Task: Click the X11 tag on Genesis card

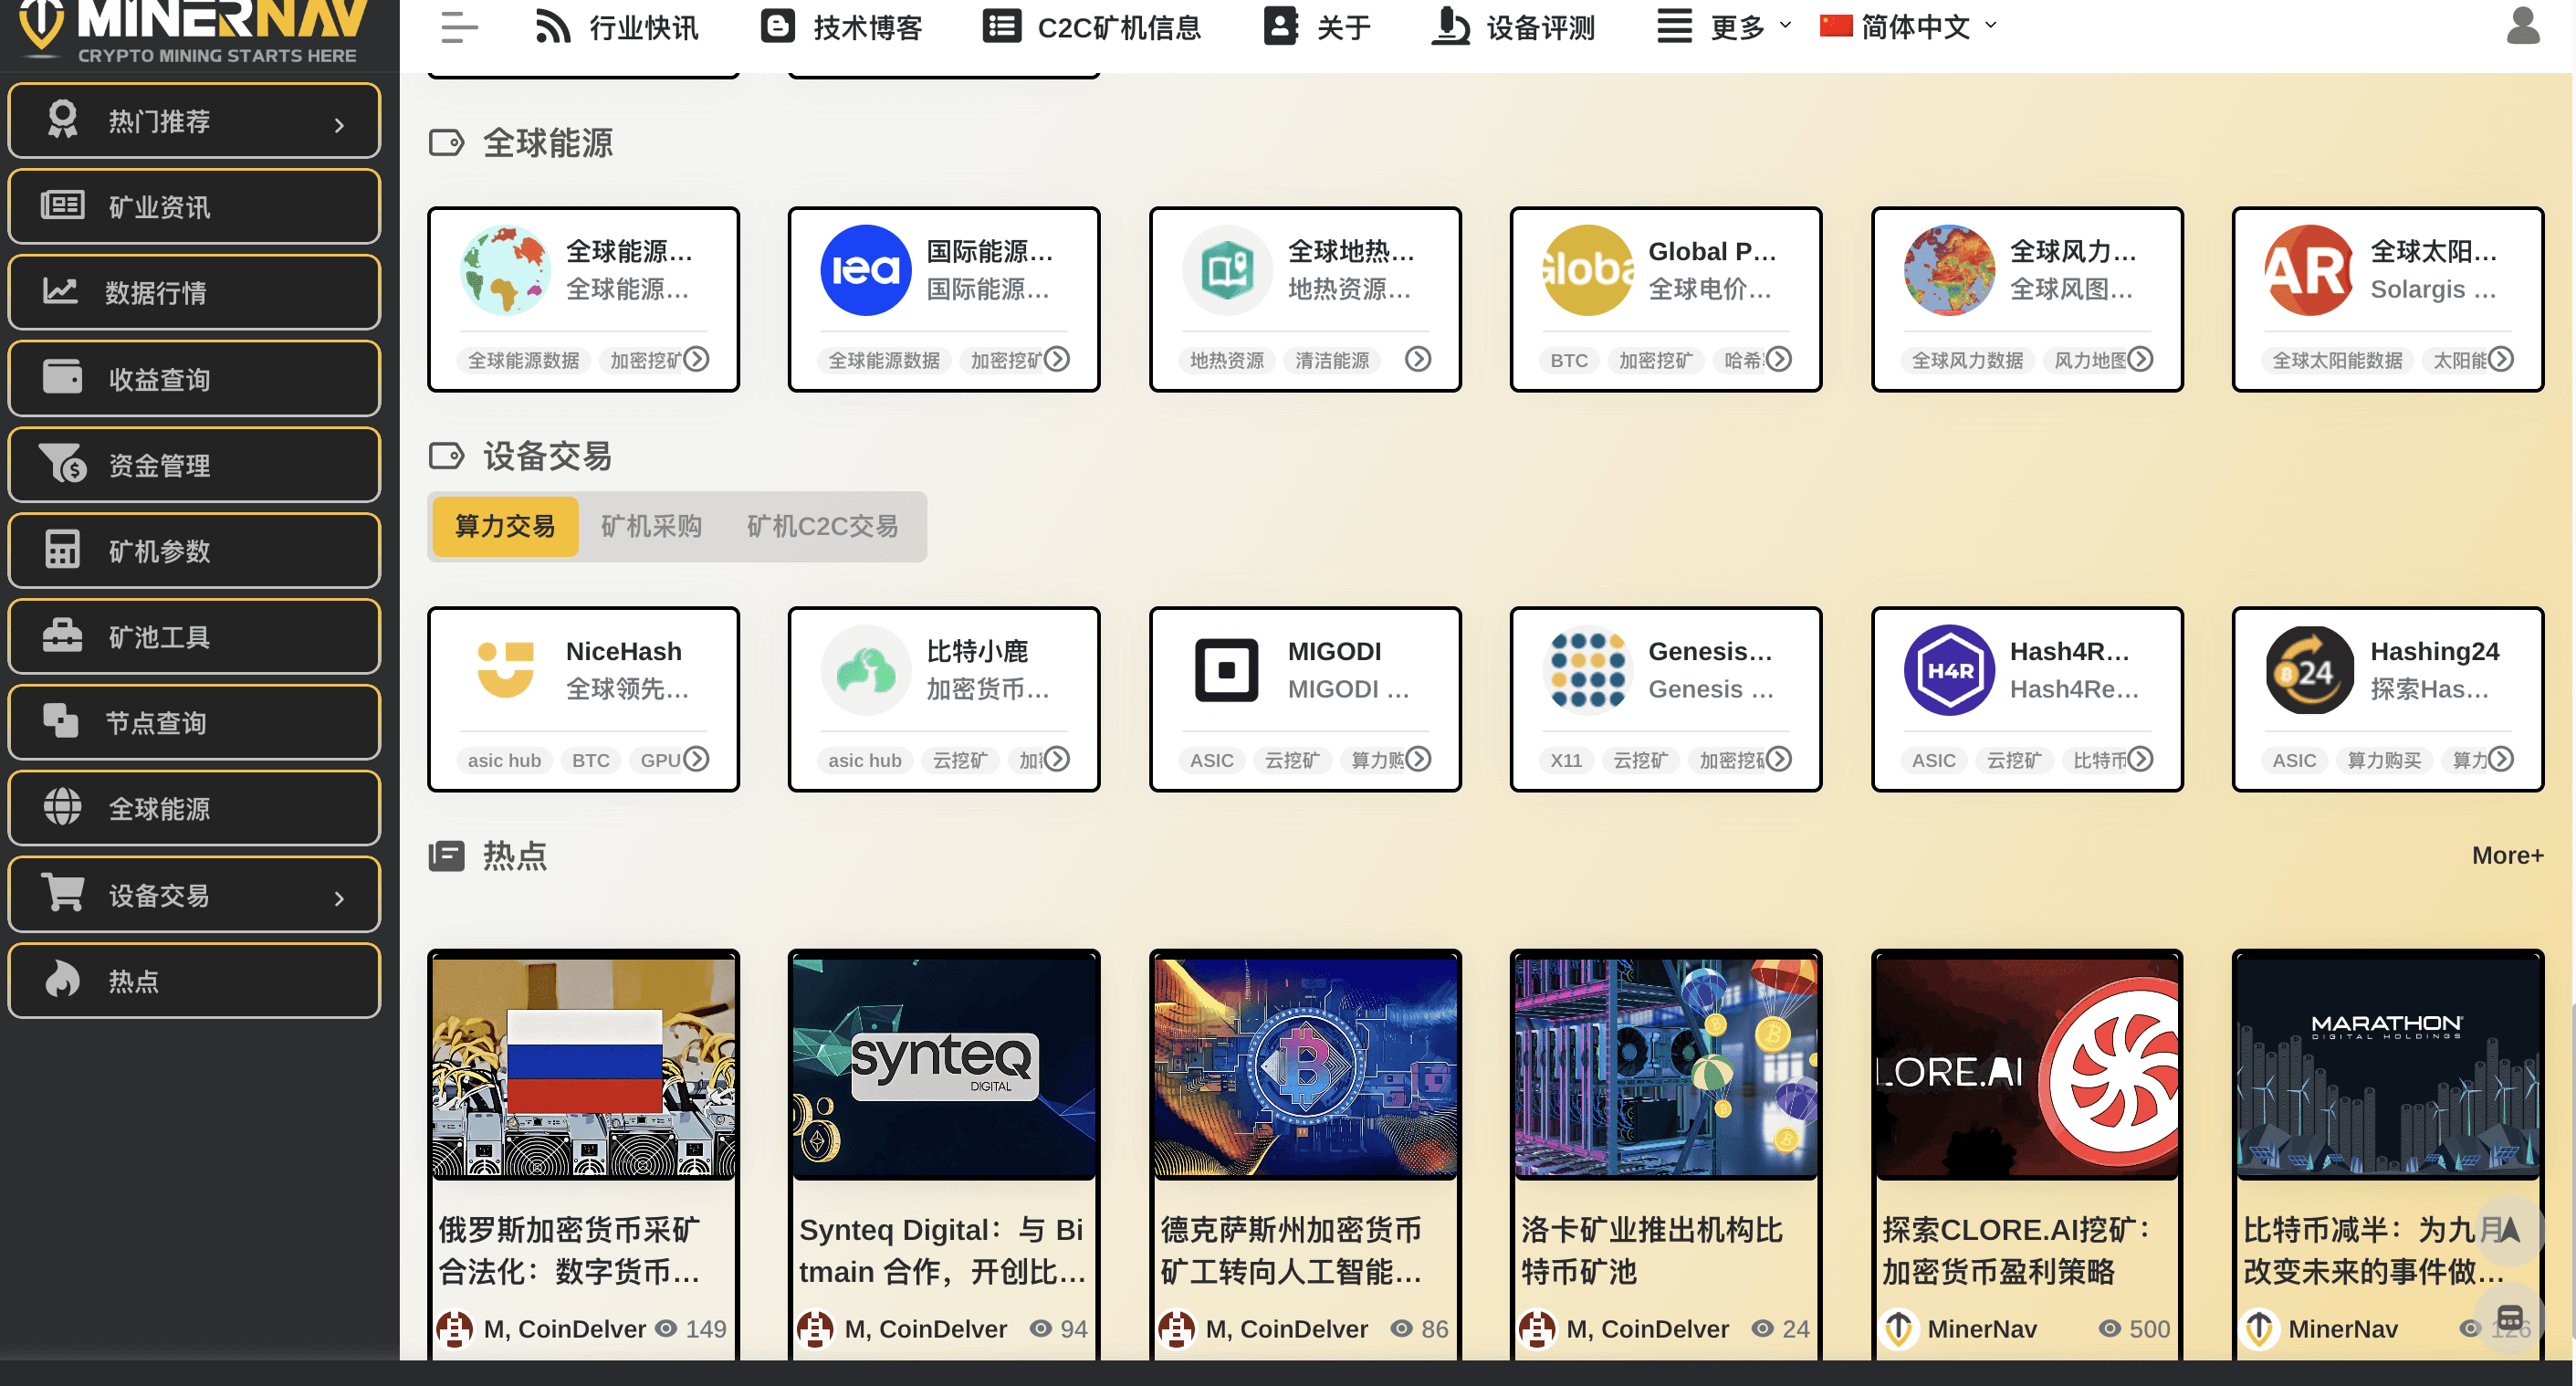Action: (x=1566, y=760)
